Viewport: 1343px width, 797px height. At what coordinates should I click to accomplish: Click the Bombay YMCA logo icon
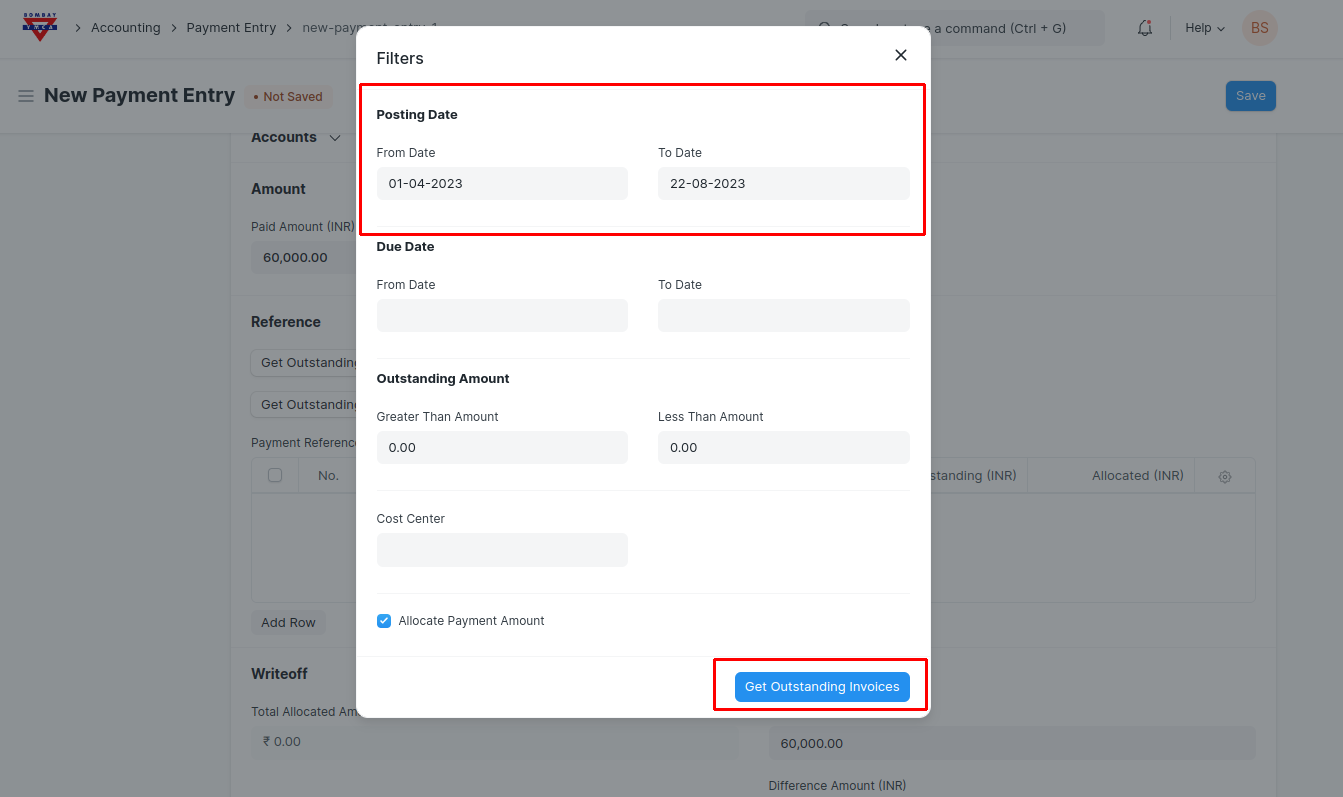pyautogui.click(x=40, y=27)
